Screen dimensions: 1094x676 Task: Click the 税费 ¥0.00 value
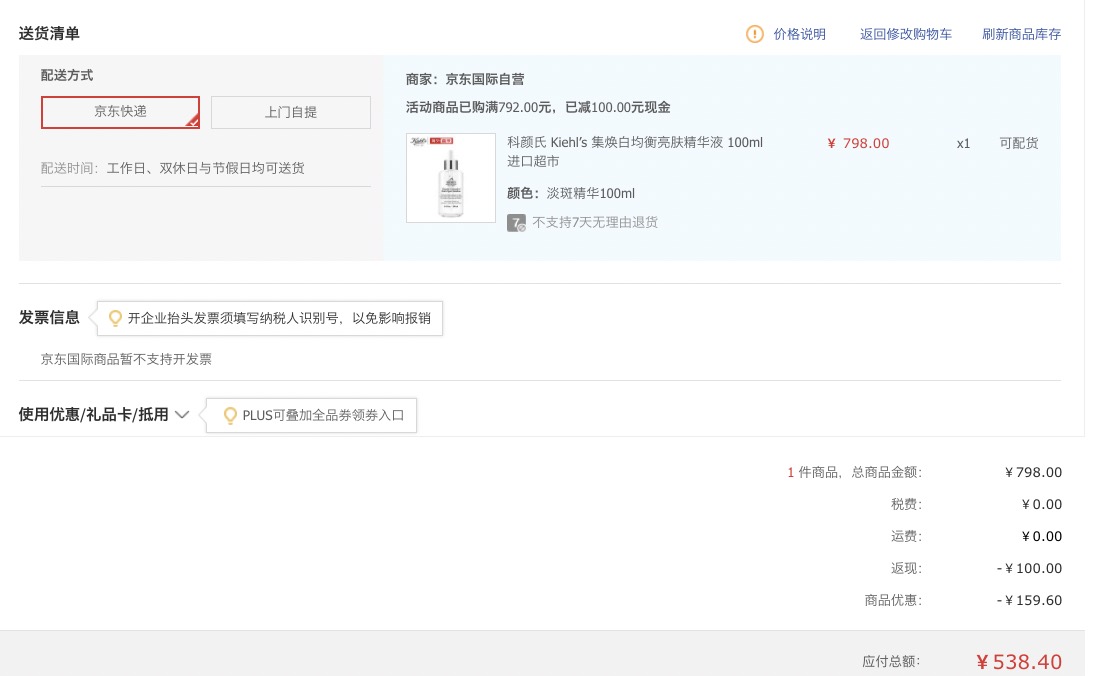pos(1041,504)
